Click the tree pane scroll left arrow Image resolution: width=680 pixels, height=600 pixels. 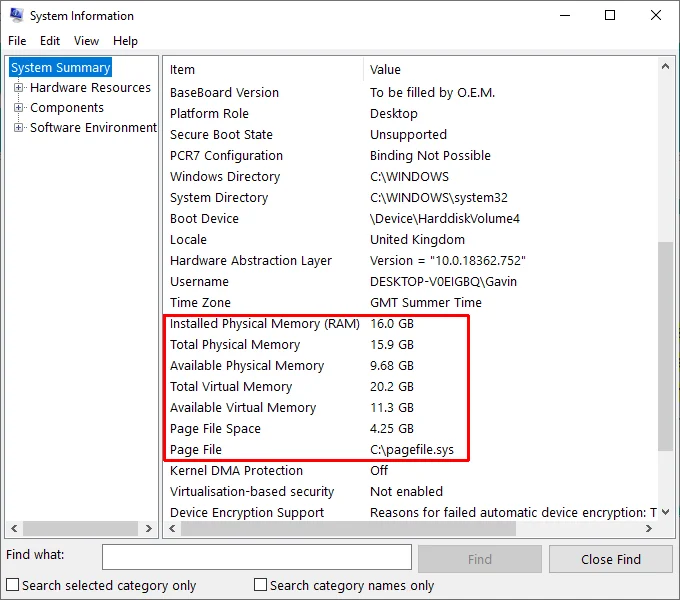14,528
